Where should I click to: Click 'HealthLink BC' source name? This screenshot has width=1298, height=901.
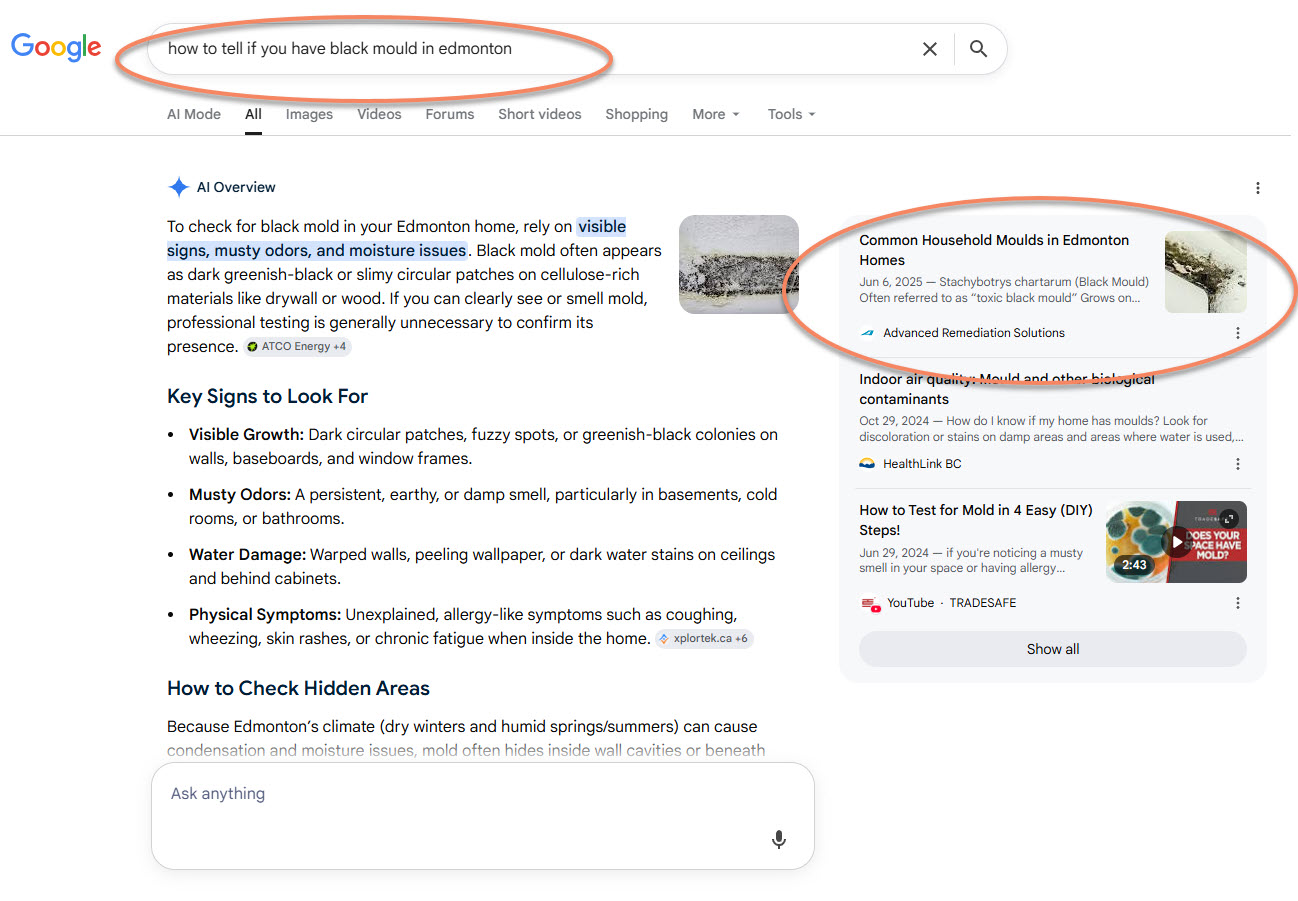coord(922,464)
